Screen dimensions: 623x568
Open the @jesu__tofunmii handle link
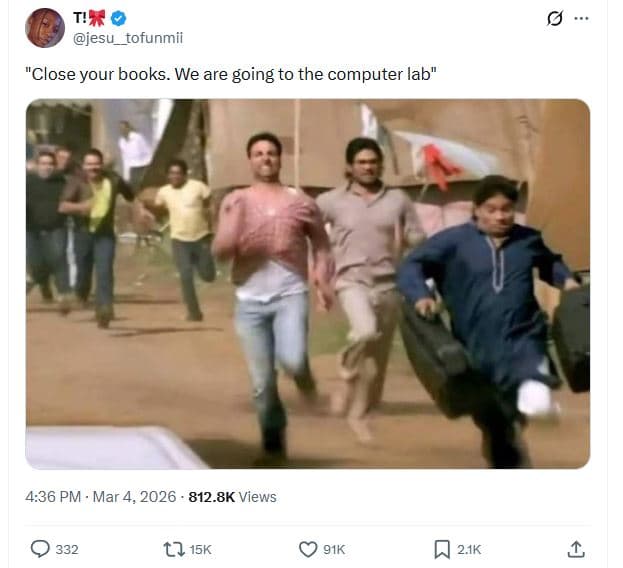[x=128, y=38]
